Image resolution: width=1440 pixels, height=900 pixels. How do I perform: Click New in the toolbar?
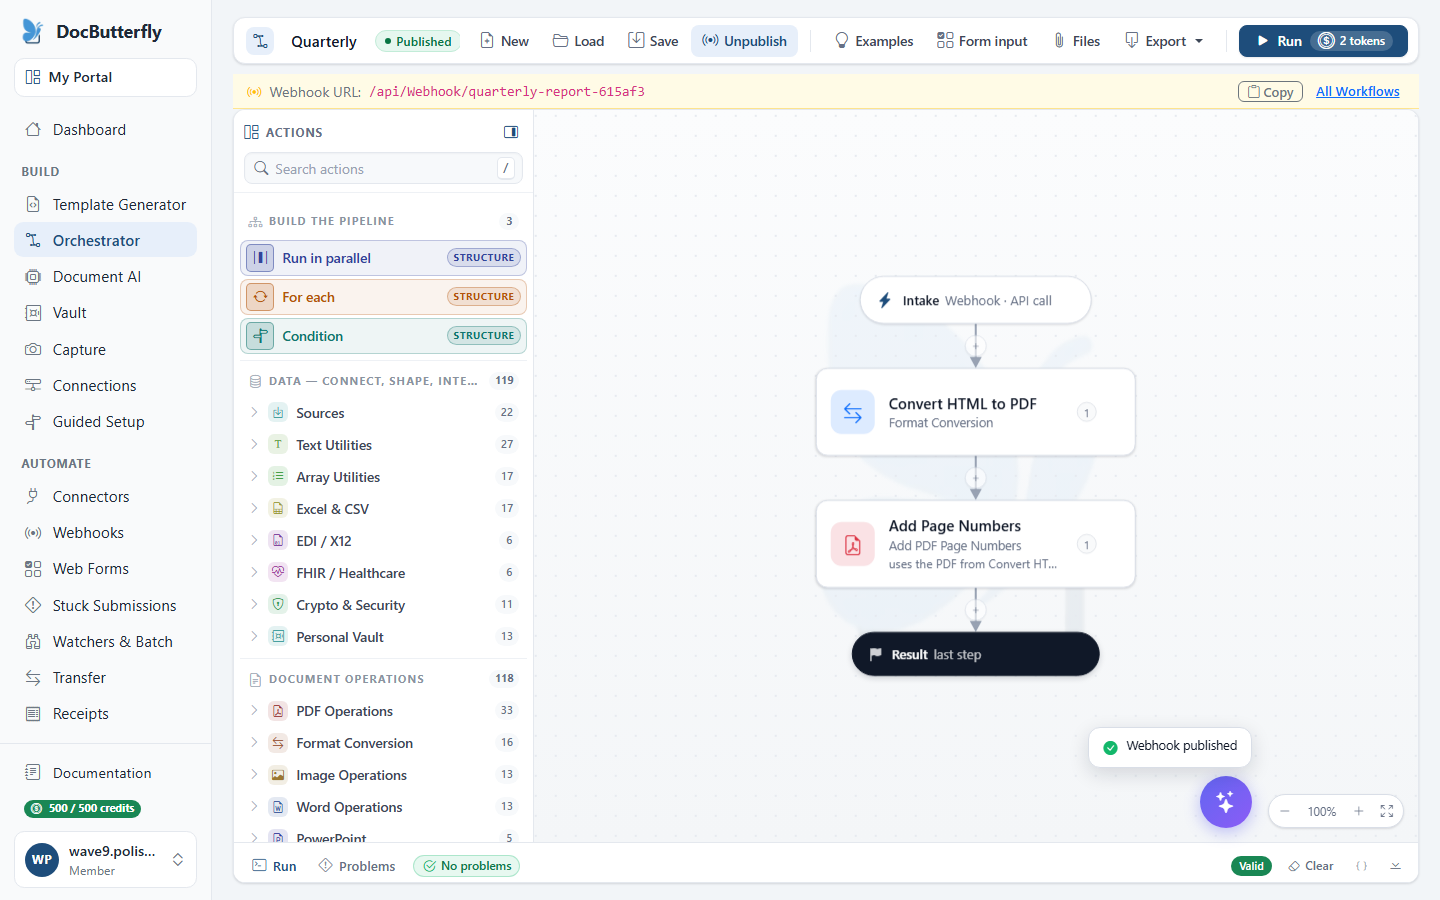[504, 41]
